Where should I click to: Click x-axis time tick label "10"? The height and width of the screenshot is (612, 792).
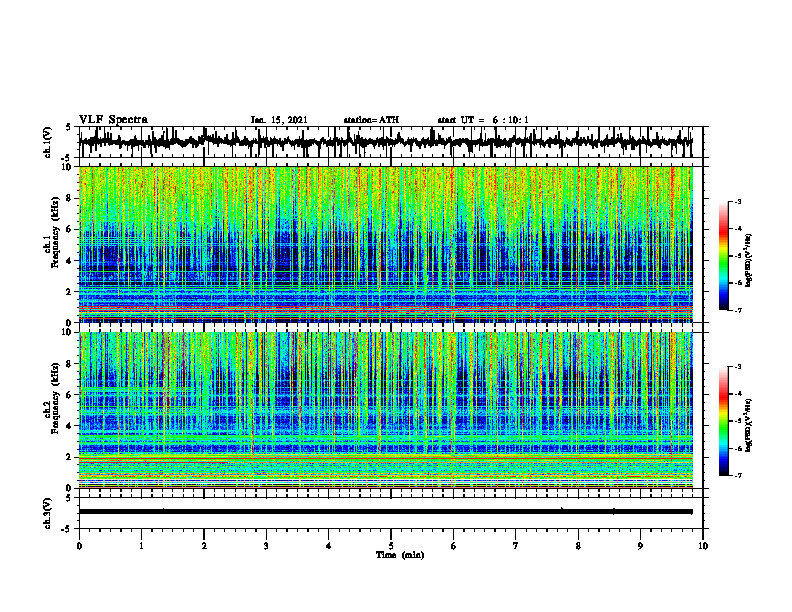point(703,546)
